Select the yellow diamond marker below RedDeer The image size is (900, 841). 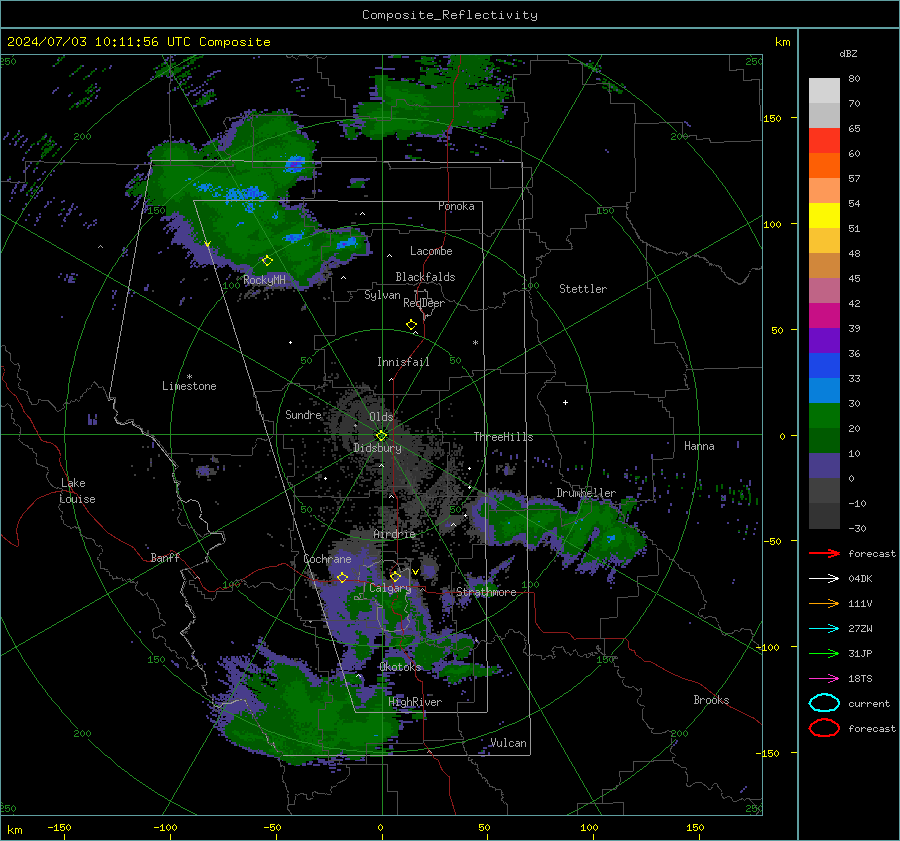411,325
